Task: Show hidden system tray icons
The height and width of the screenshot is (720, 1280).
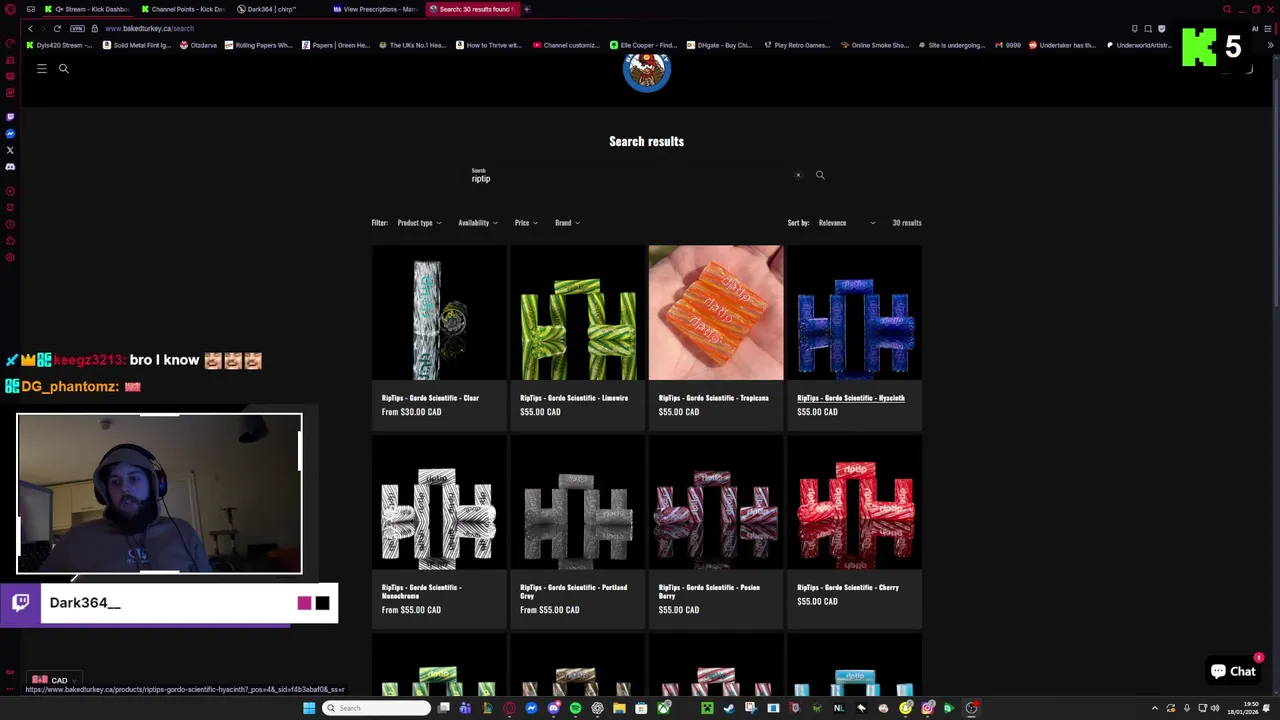Action: point(1154,708)
